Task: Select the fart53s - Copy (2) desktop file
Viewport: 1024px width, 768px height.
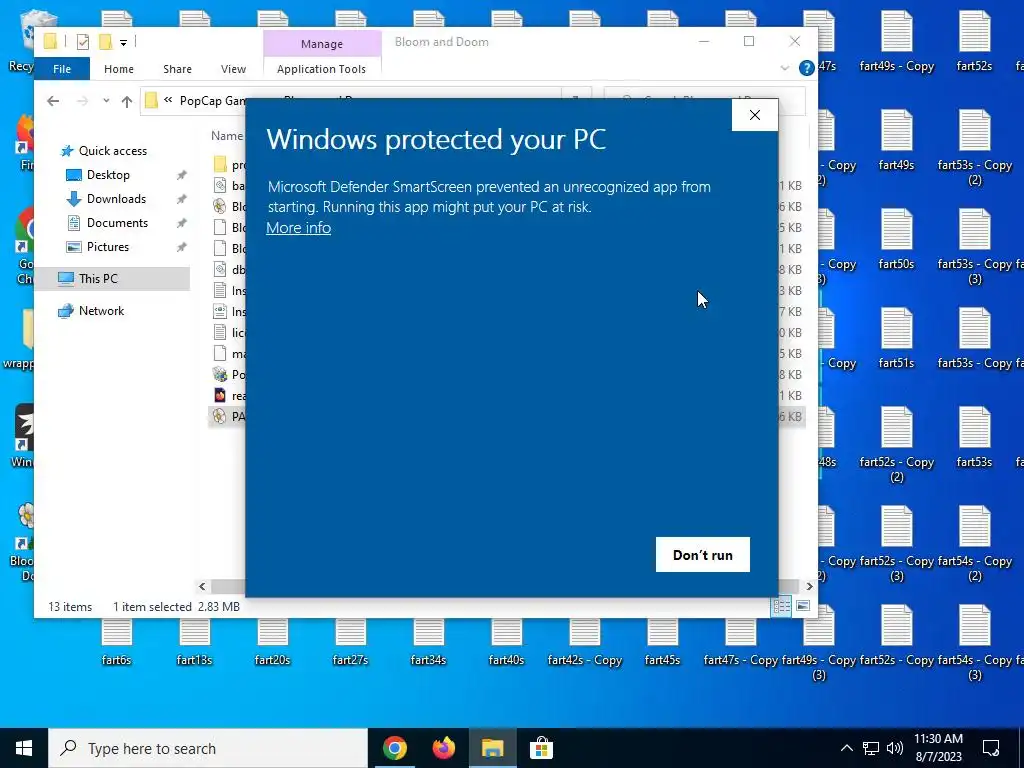Action: (974, 148)
